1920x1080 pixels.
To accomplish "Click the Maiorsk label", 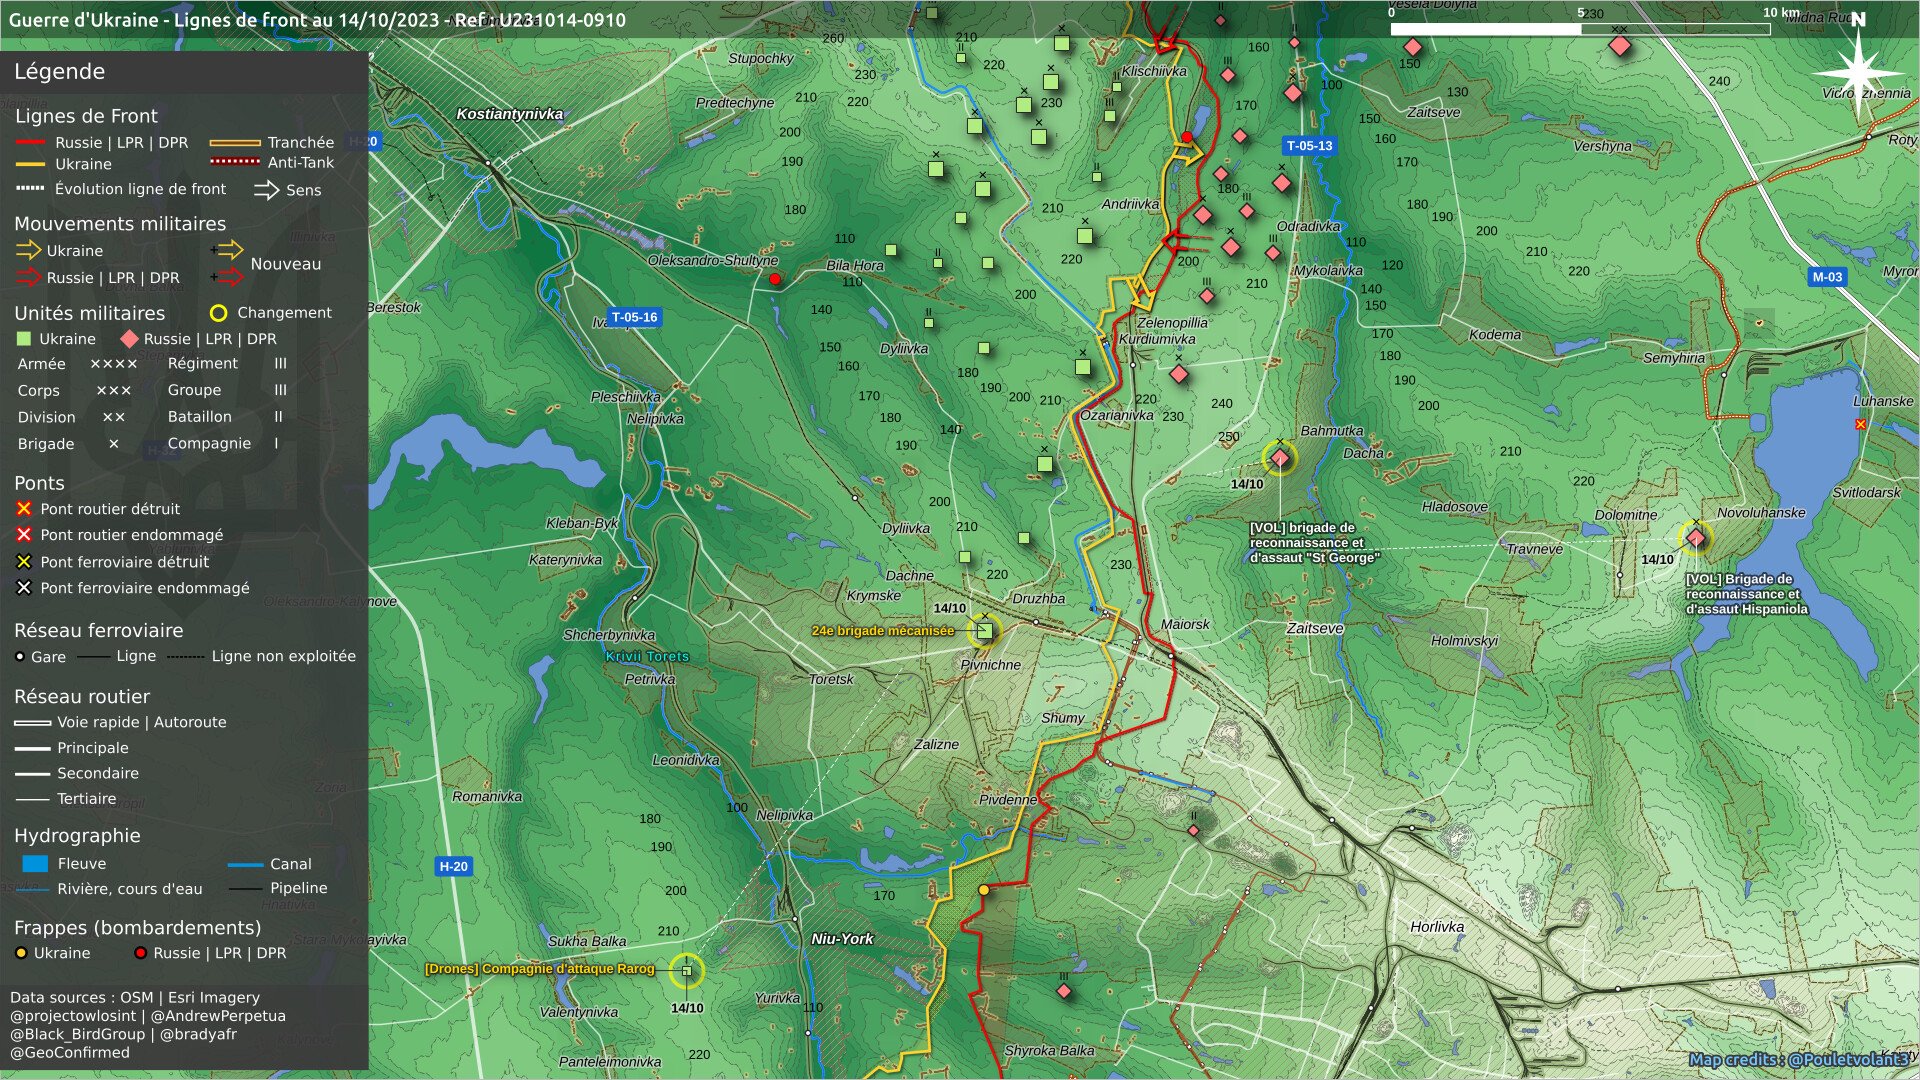I will pyautogui.click(x=1185, y=624).
